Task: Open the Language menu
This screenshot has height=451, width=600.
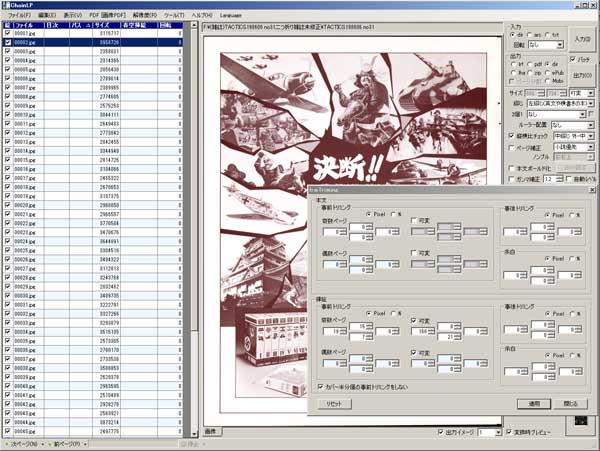Action: point(231,15)
